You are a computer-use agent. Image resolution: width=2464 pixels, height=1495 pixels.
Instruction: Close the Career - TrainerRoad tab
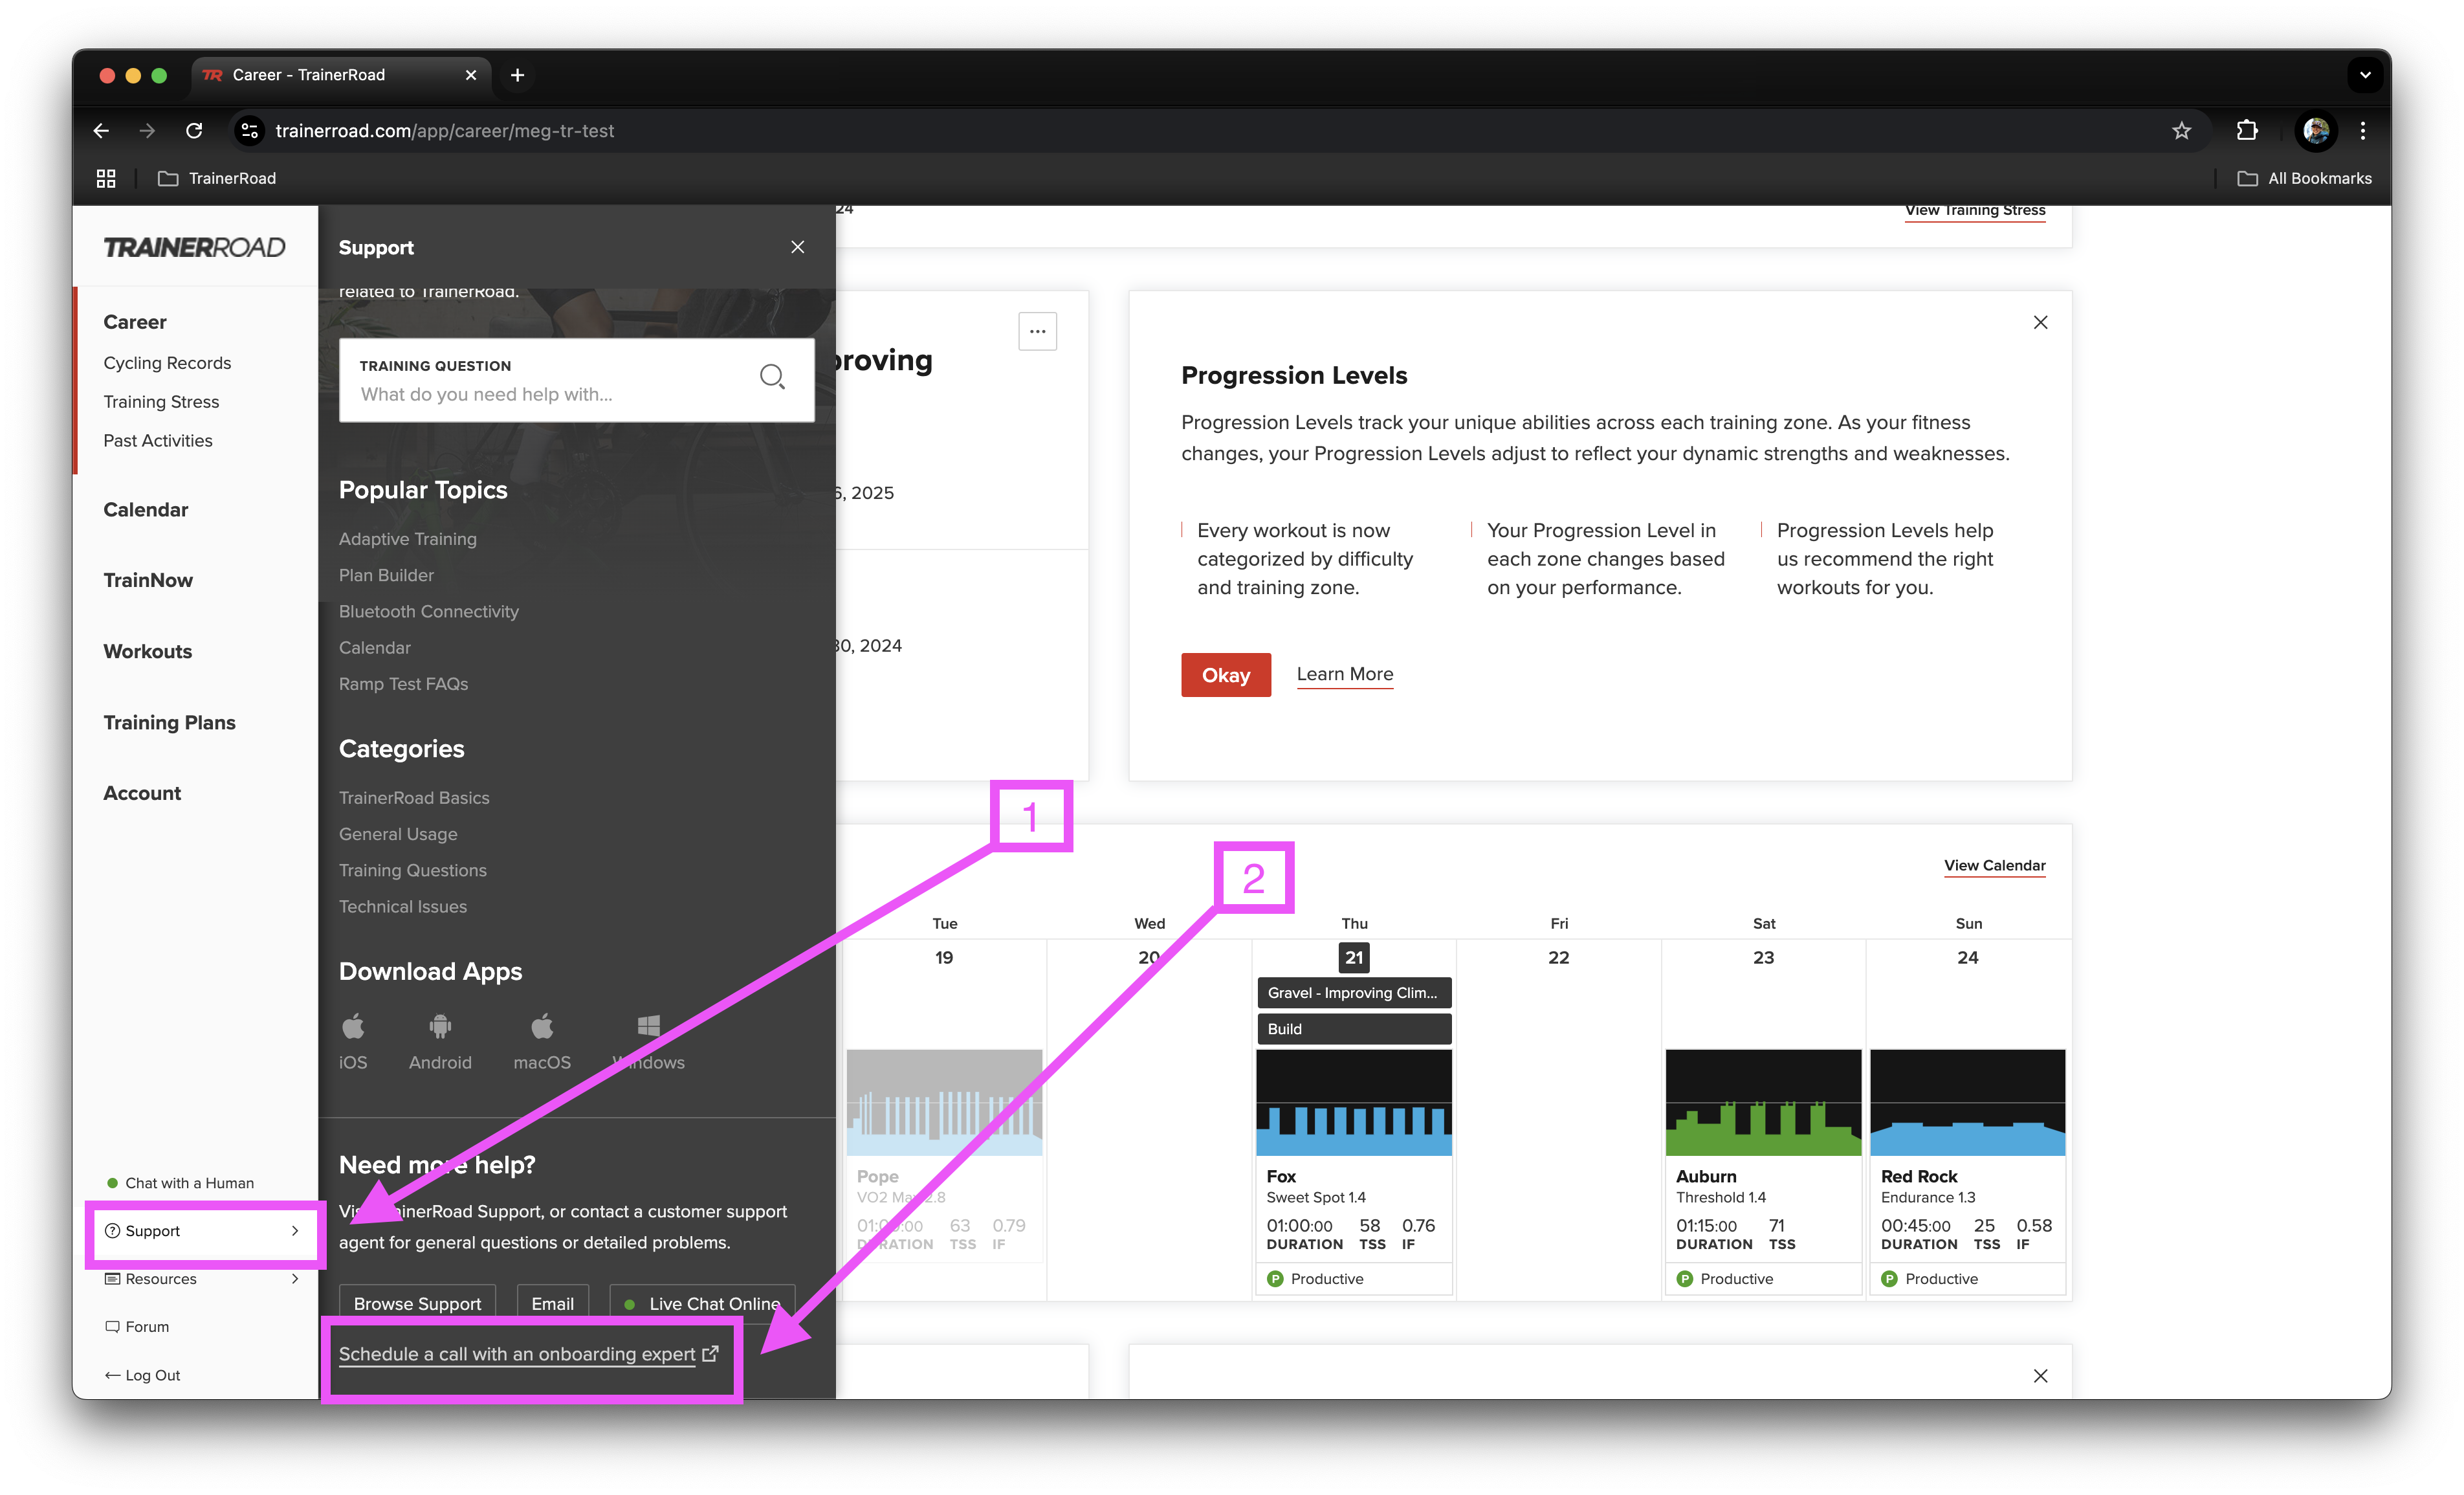[x=471, y=75]
